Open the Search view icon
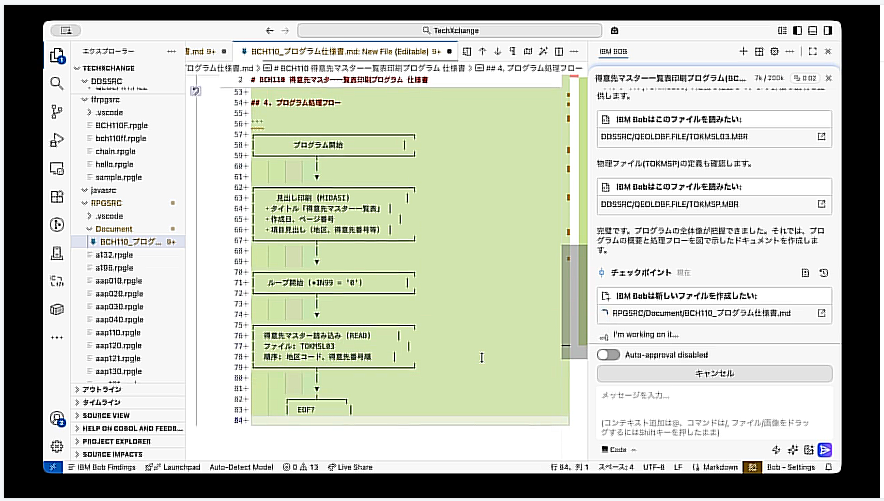The height and width of the screenshot is (501, 884). point(57,83)
